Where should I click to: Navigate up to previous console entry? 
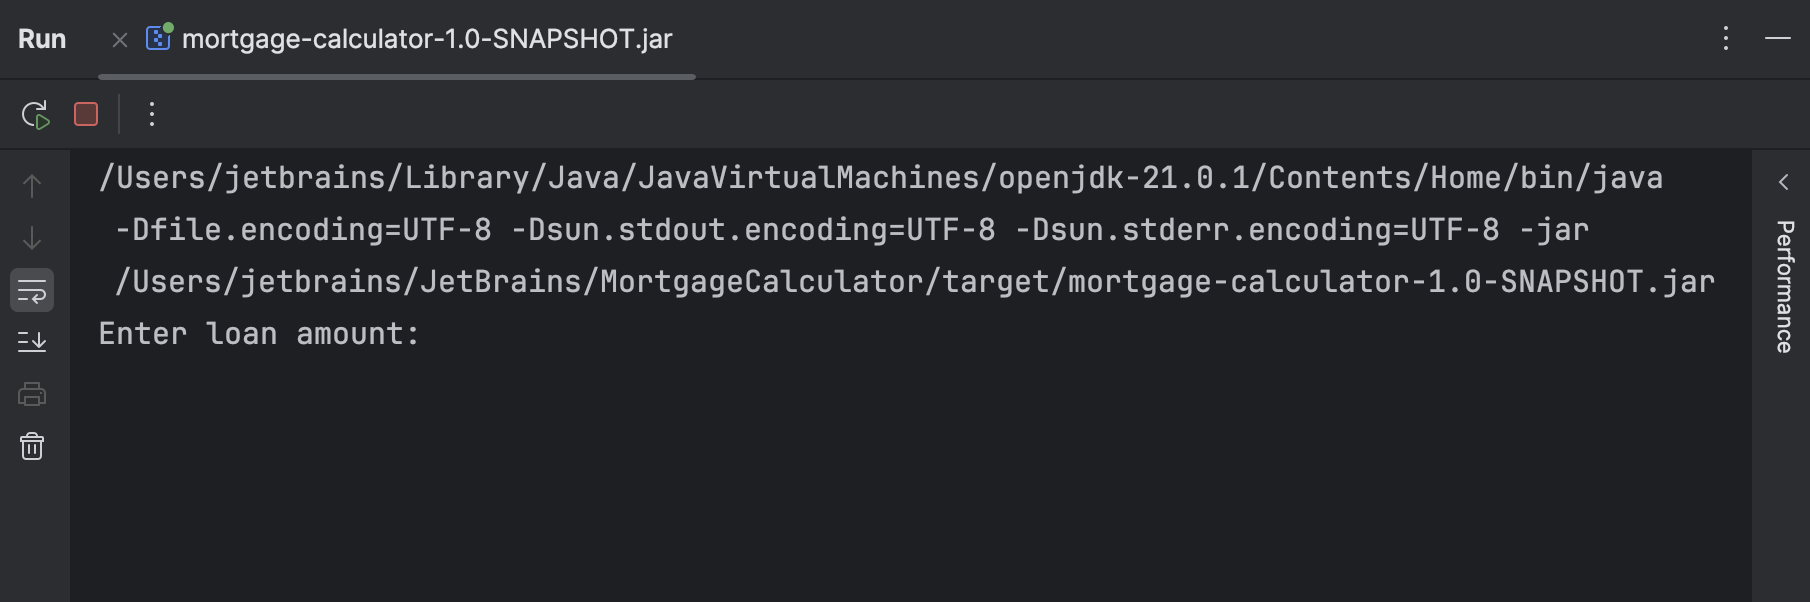pyautogui.click(x=31, y=185)
